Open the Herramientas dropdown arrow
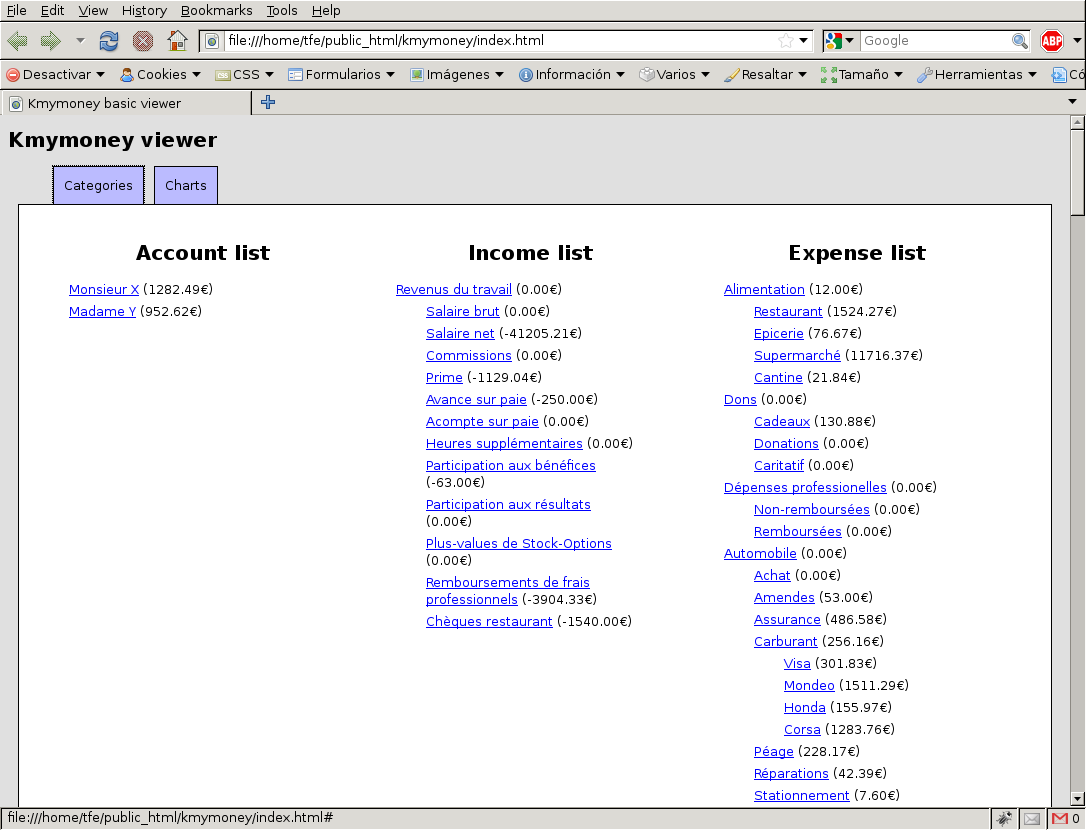Screen dimensions: 1086x830 [x=1032, y=75]
